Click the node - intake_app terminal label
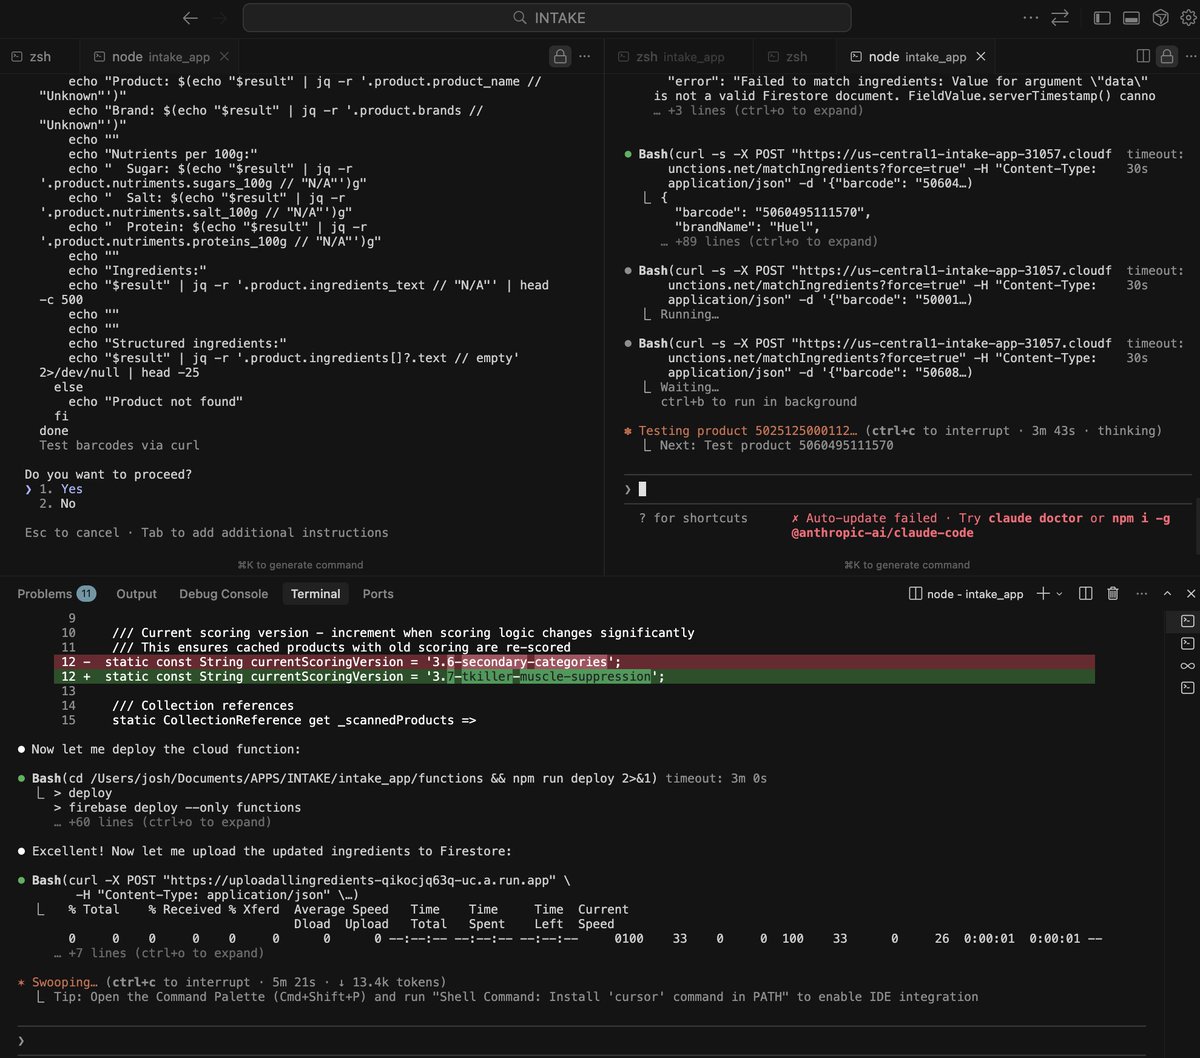The width and height of the screenshot is (1200, 1058). click(x=966, y=593)
